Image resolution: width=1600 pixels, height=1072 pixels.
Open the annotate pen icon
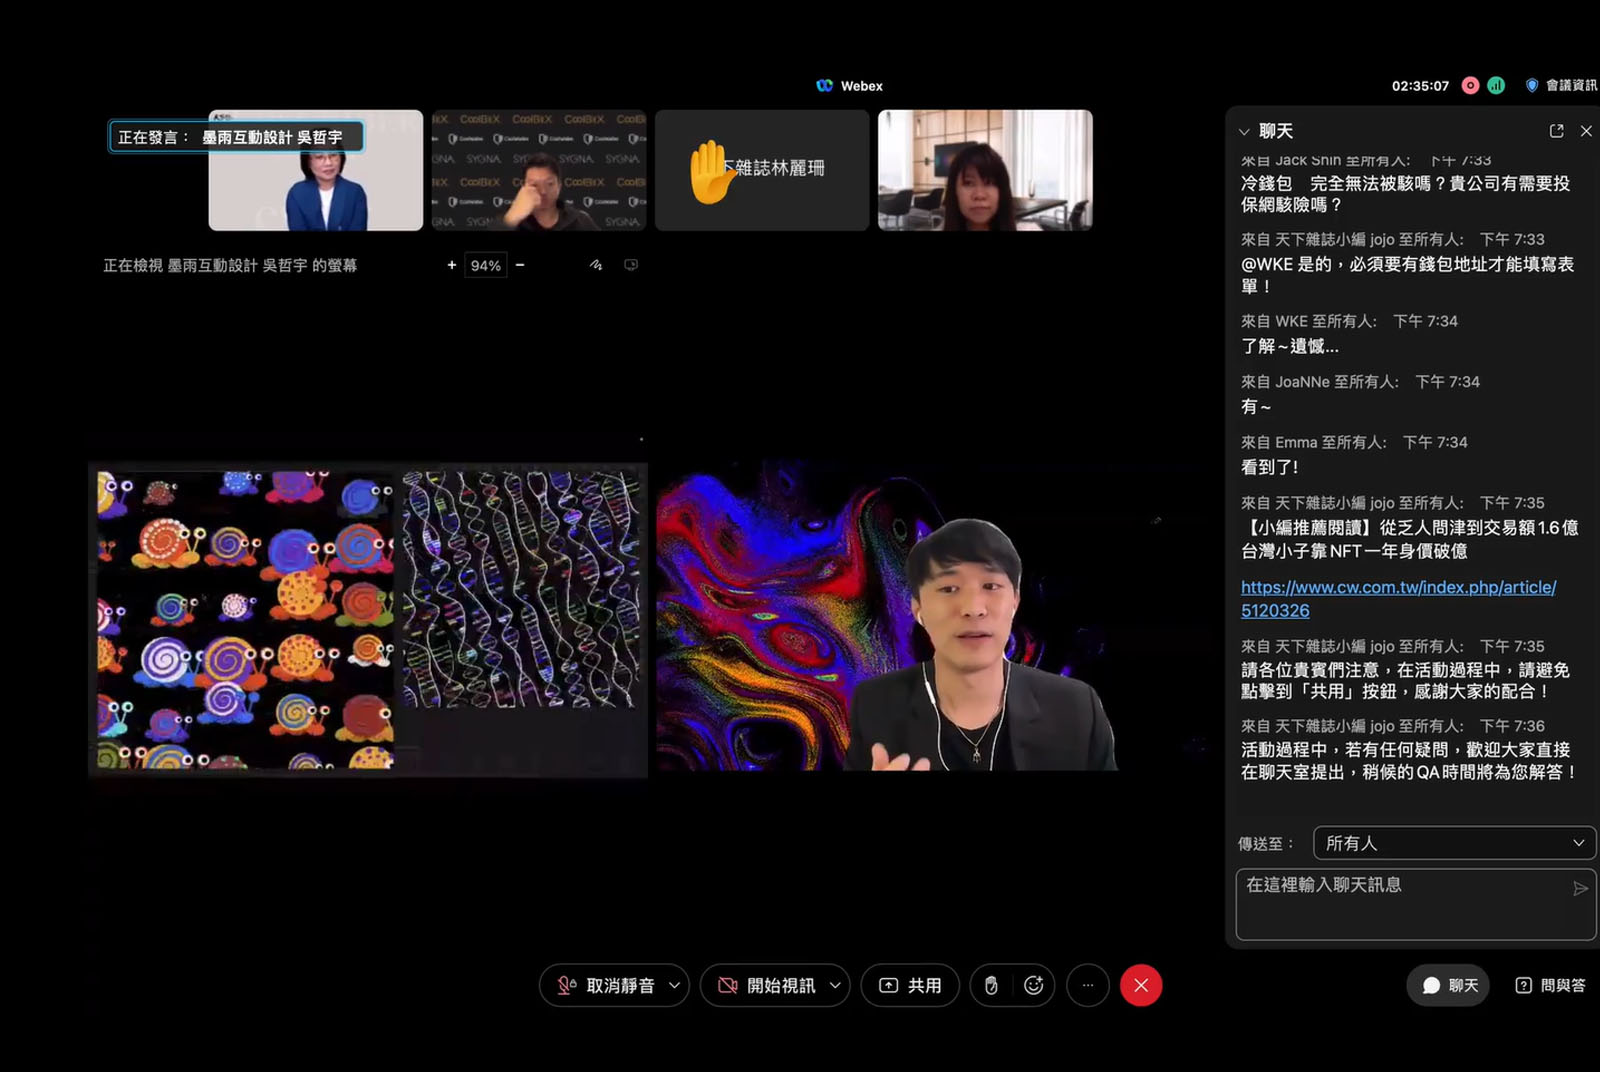tap(596, 265)
